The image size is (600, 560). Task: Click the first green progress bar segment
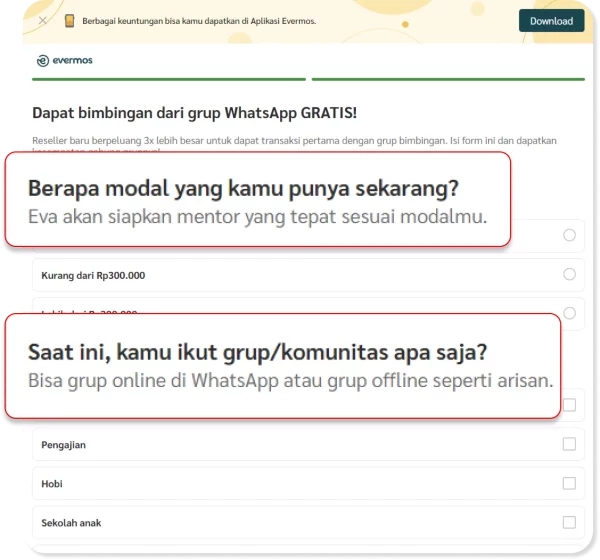[x=169, y=79]
